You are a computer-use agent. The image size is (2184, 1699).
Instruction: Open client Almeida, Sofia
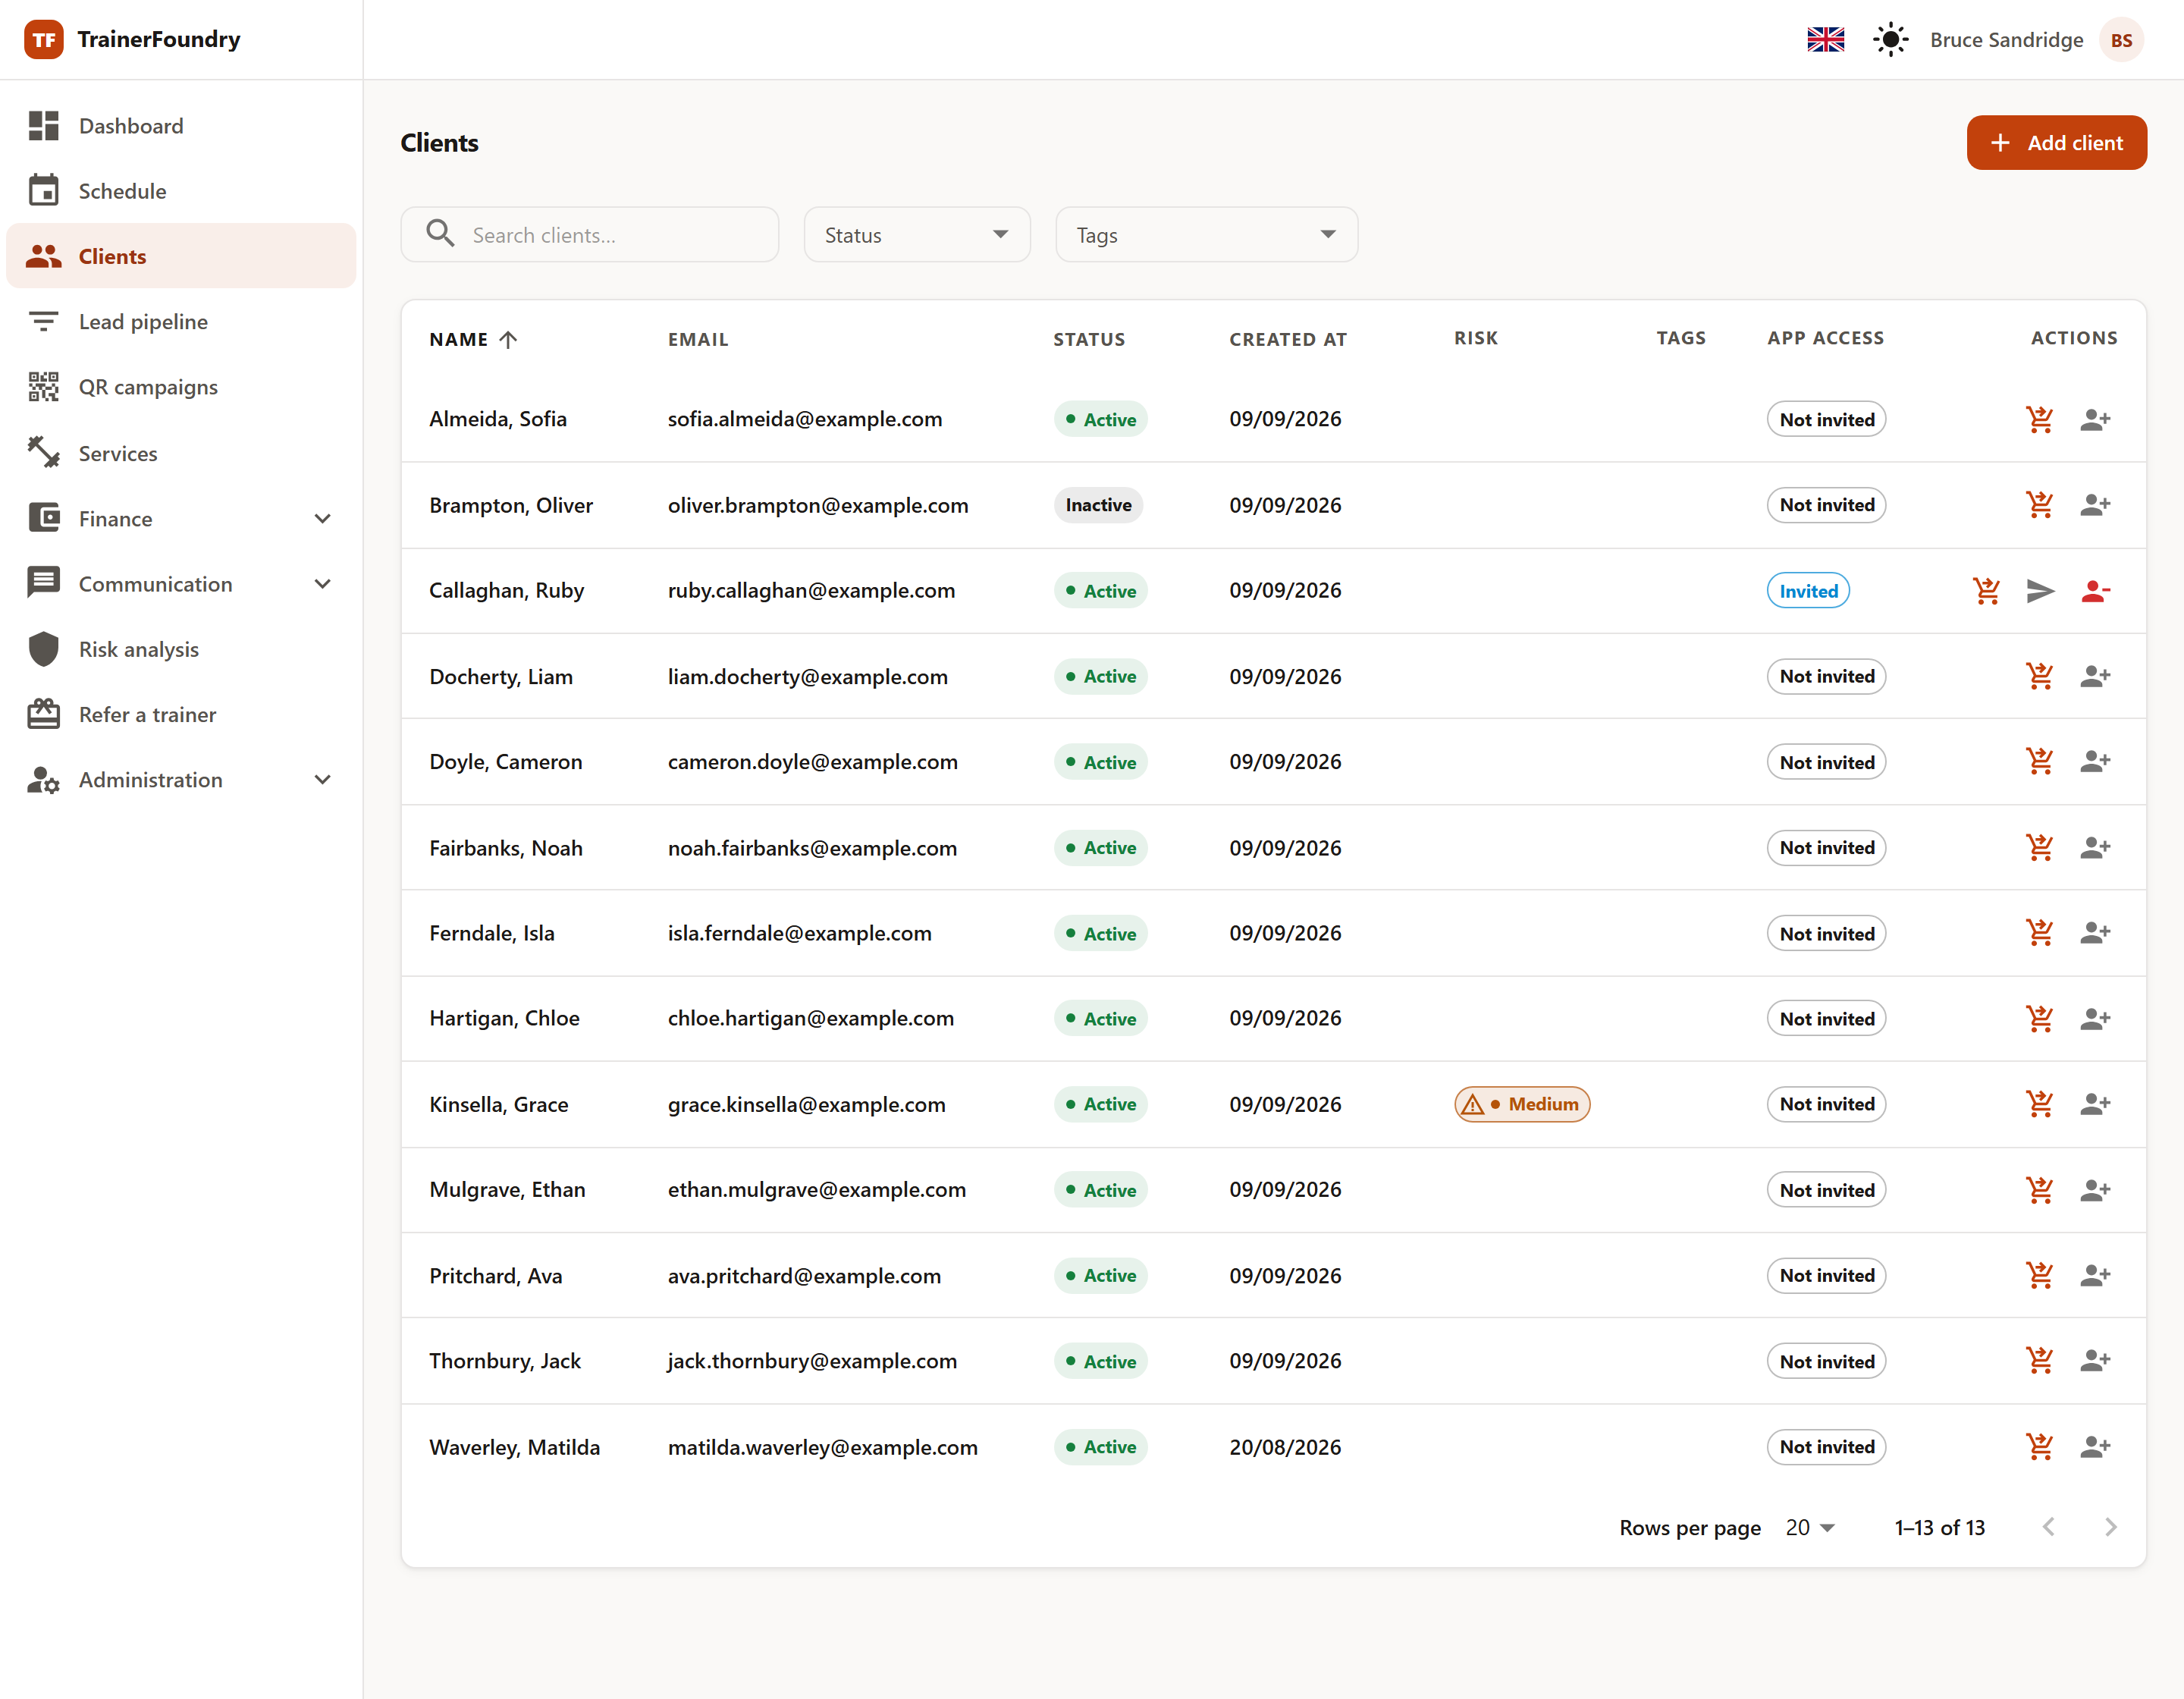[x=498, y=419]
